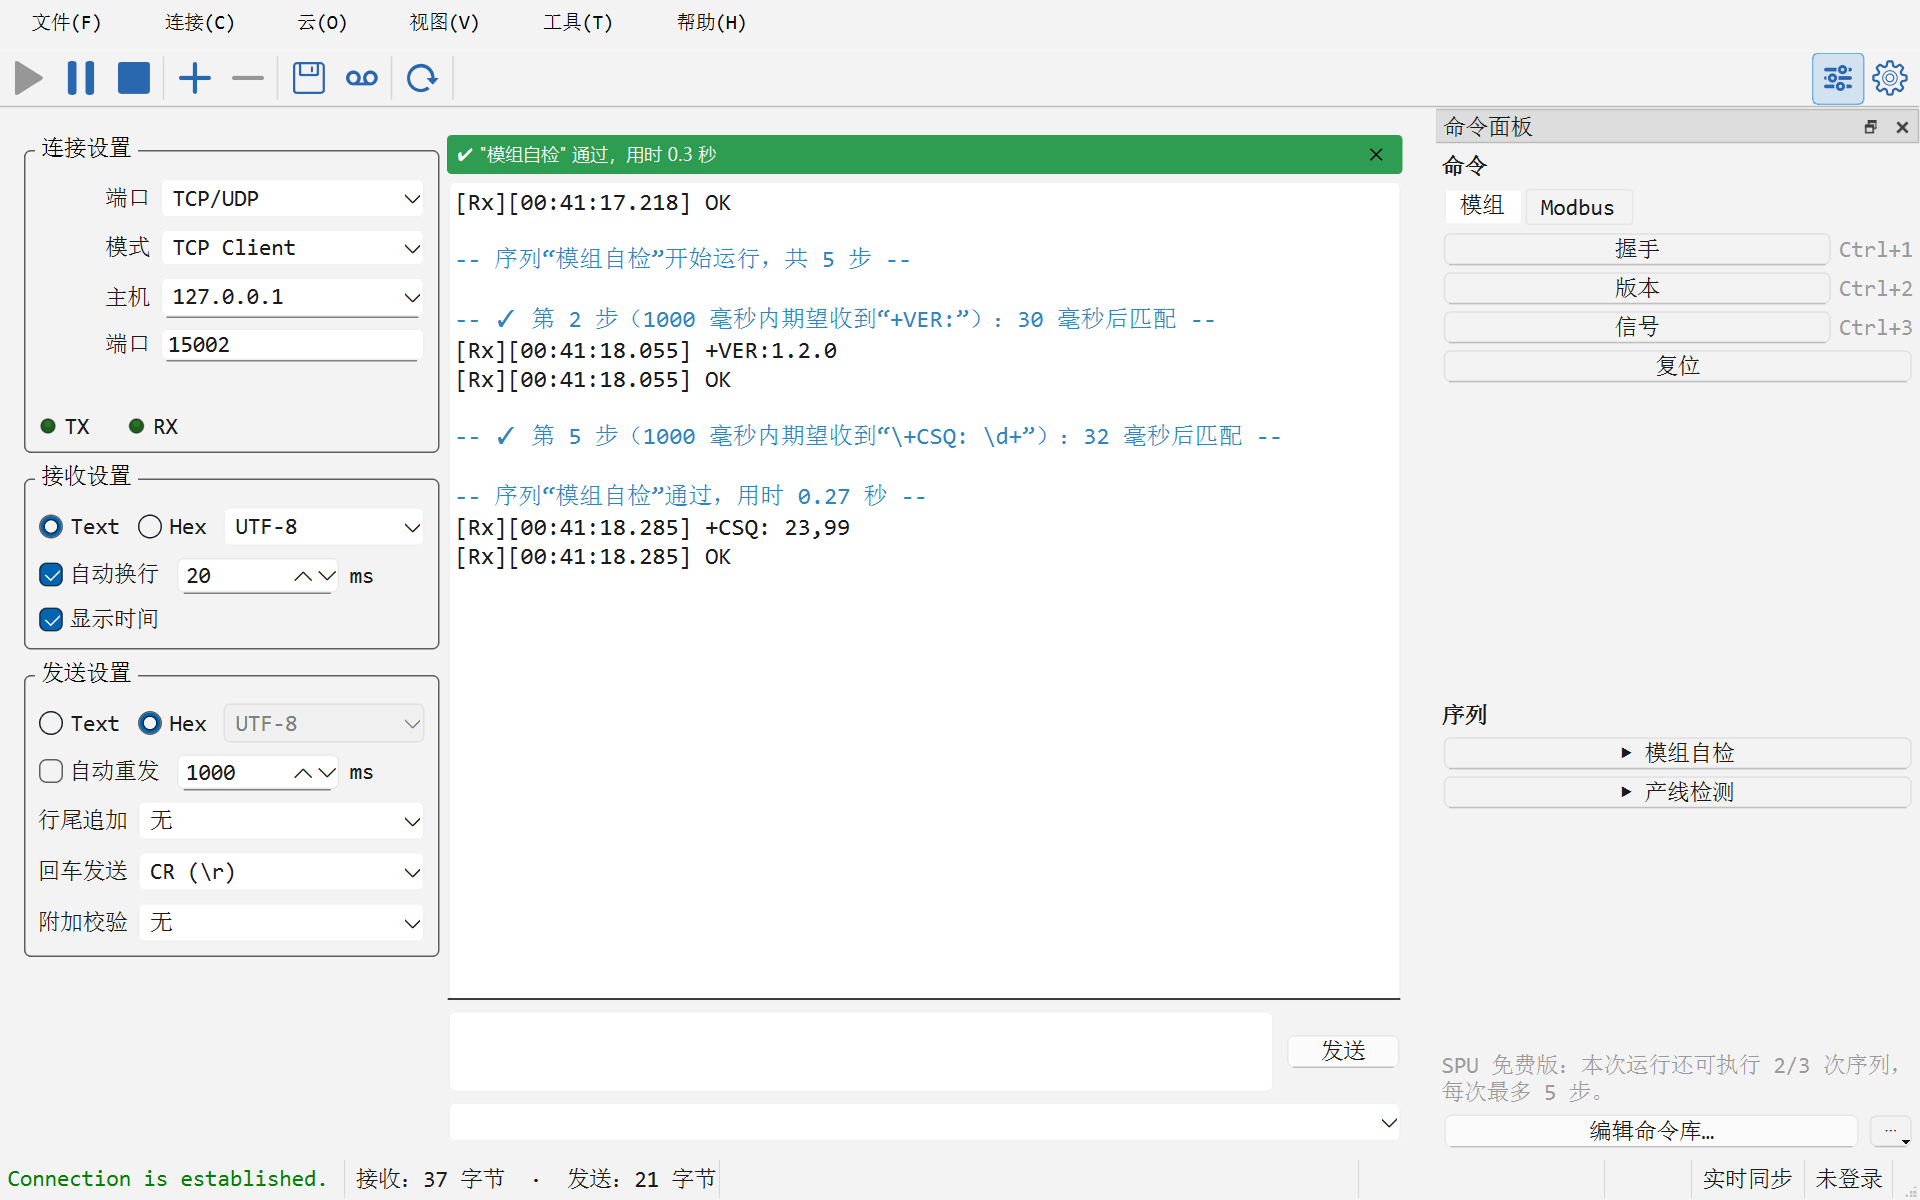Open the TCP Client mode dropdown
Image resolution: width=1920 pixels, height=1200 pixels.
(x=293, y=247)
